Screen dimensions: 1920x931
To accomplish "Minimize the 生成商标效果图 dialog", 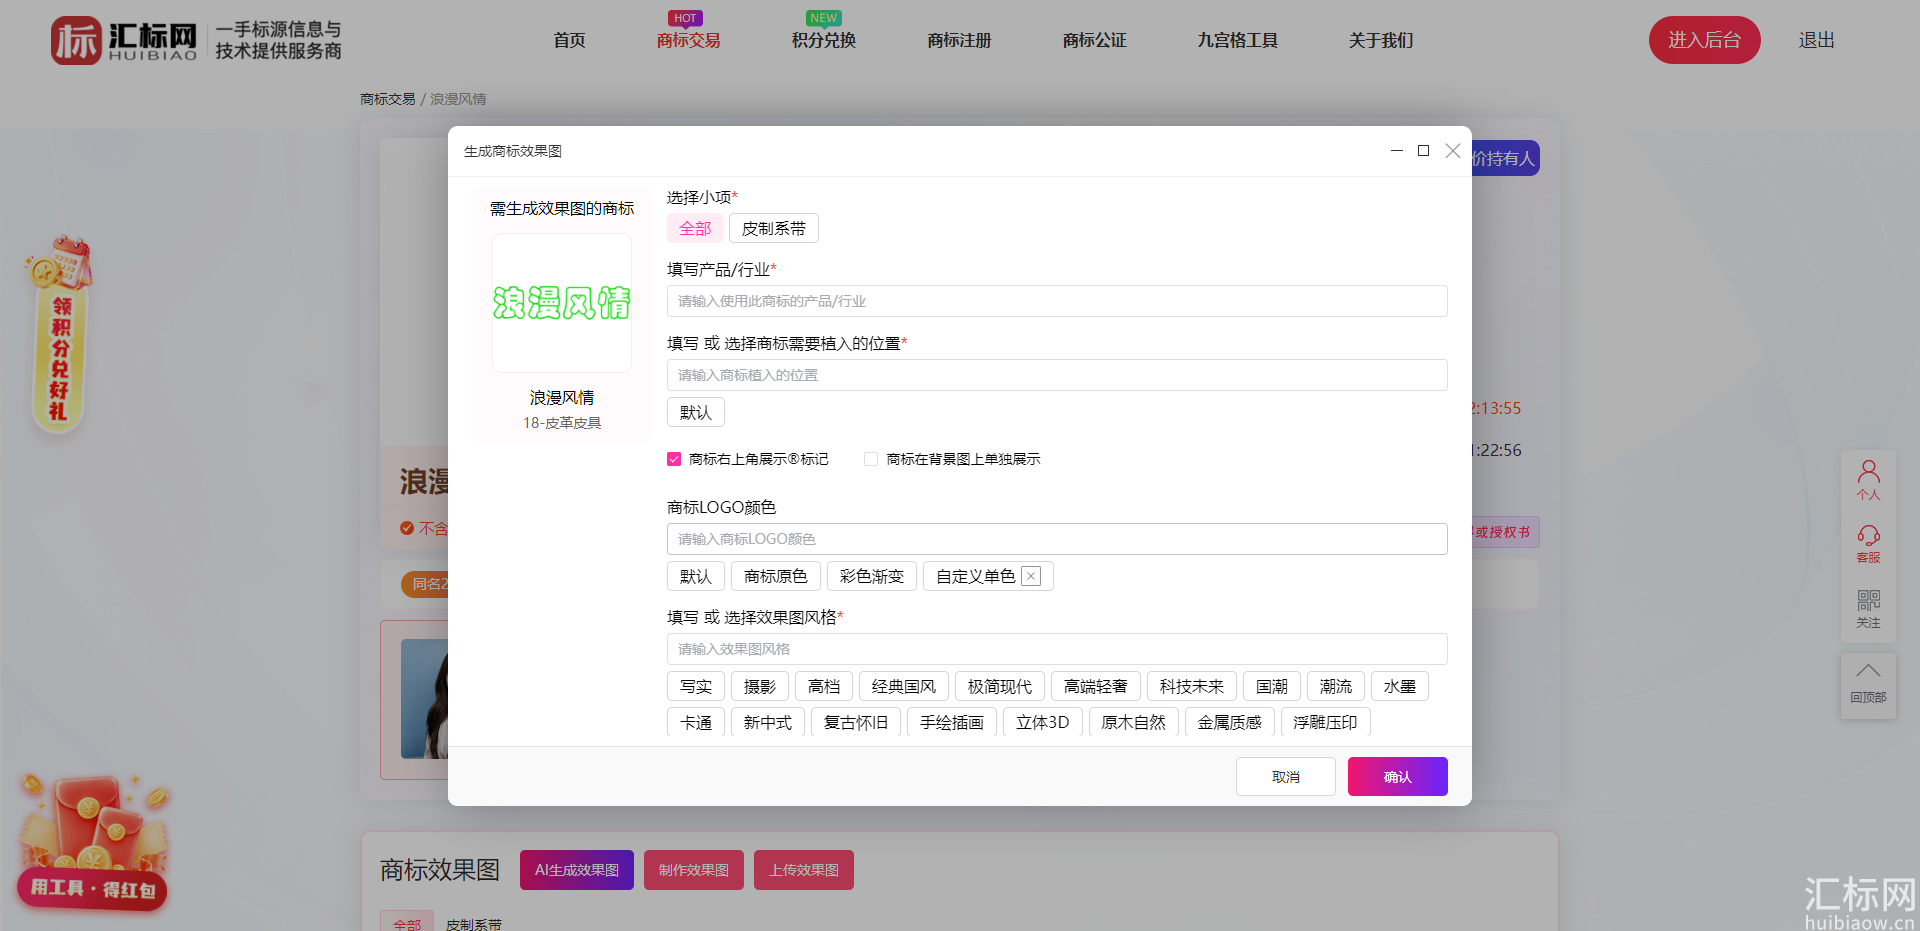I will pyautogui.click(x=1396, y=151).
